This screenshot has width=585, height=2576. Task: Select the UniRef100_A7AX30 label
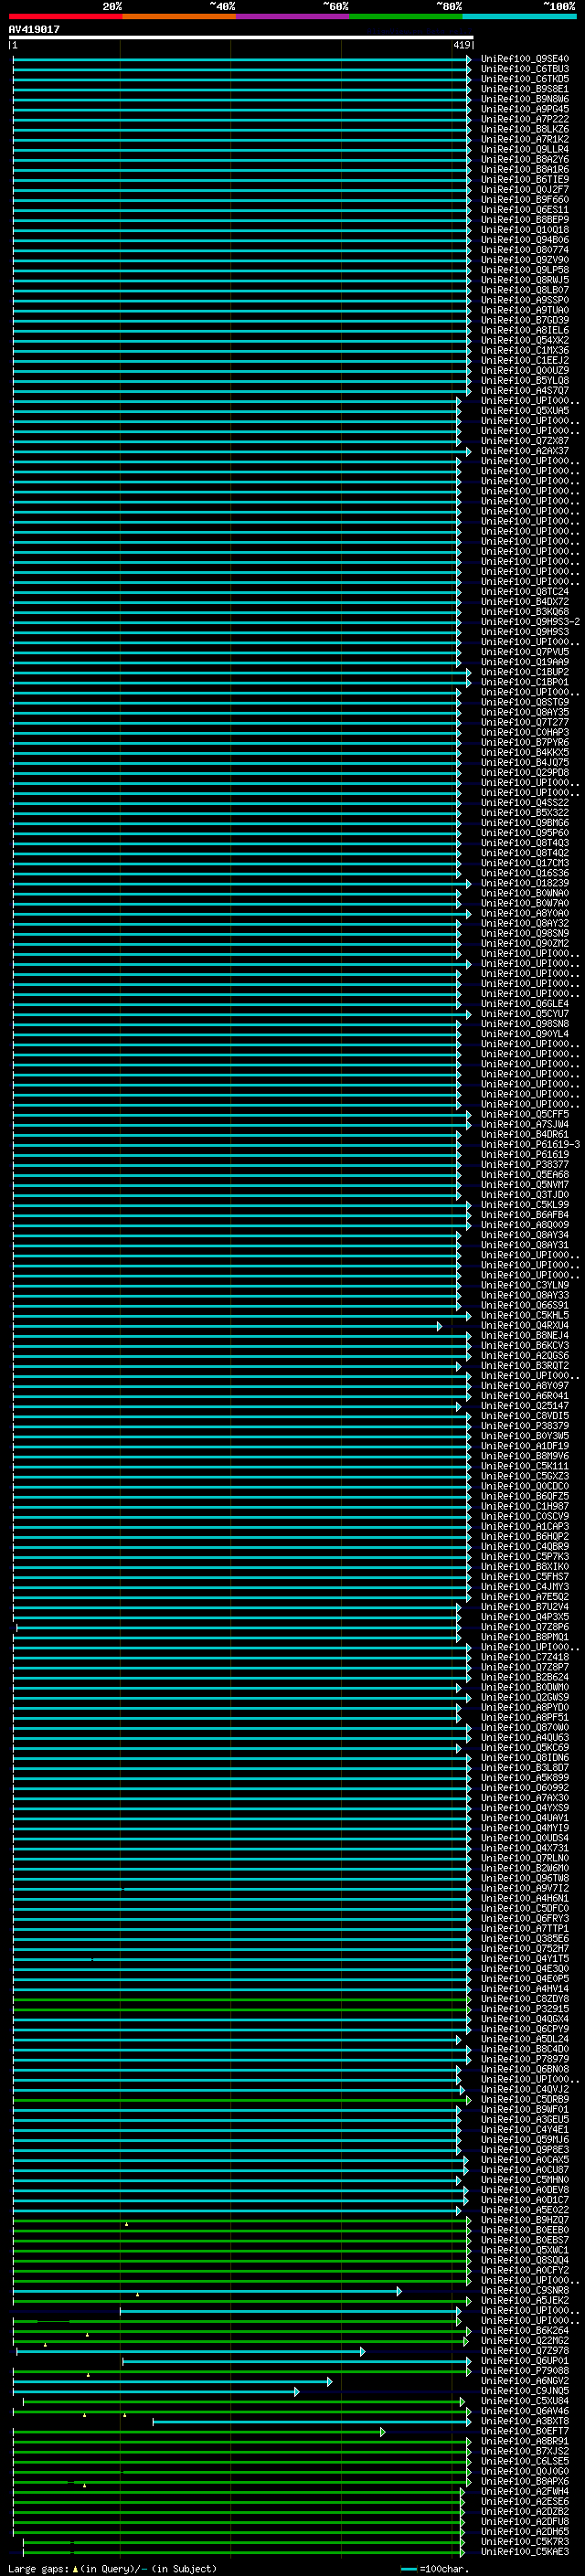524,1798
